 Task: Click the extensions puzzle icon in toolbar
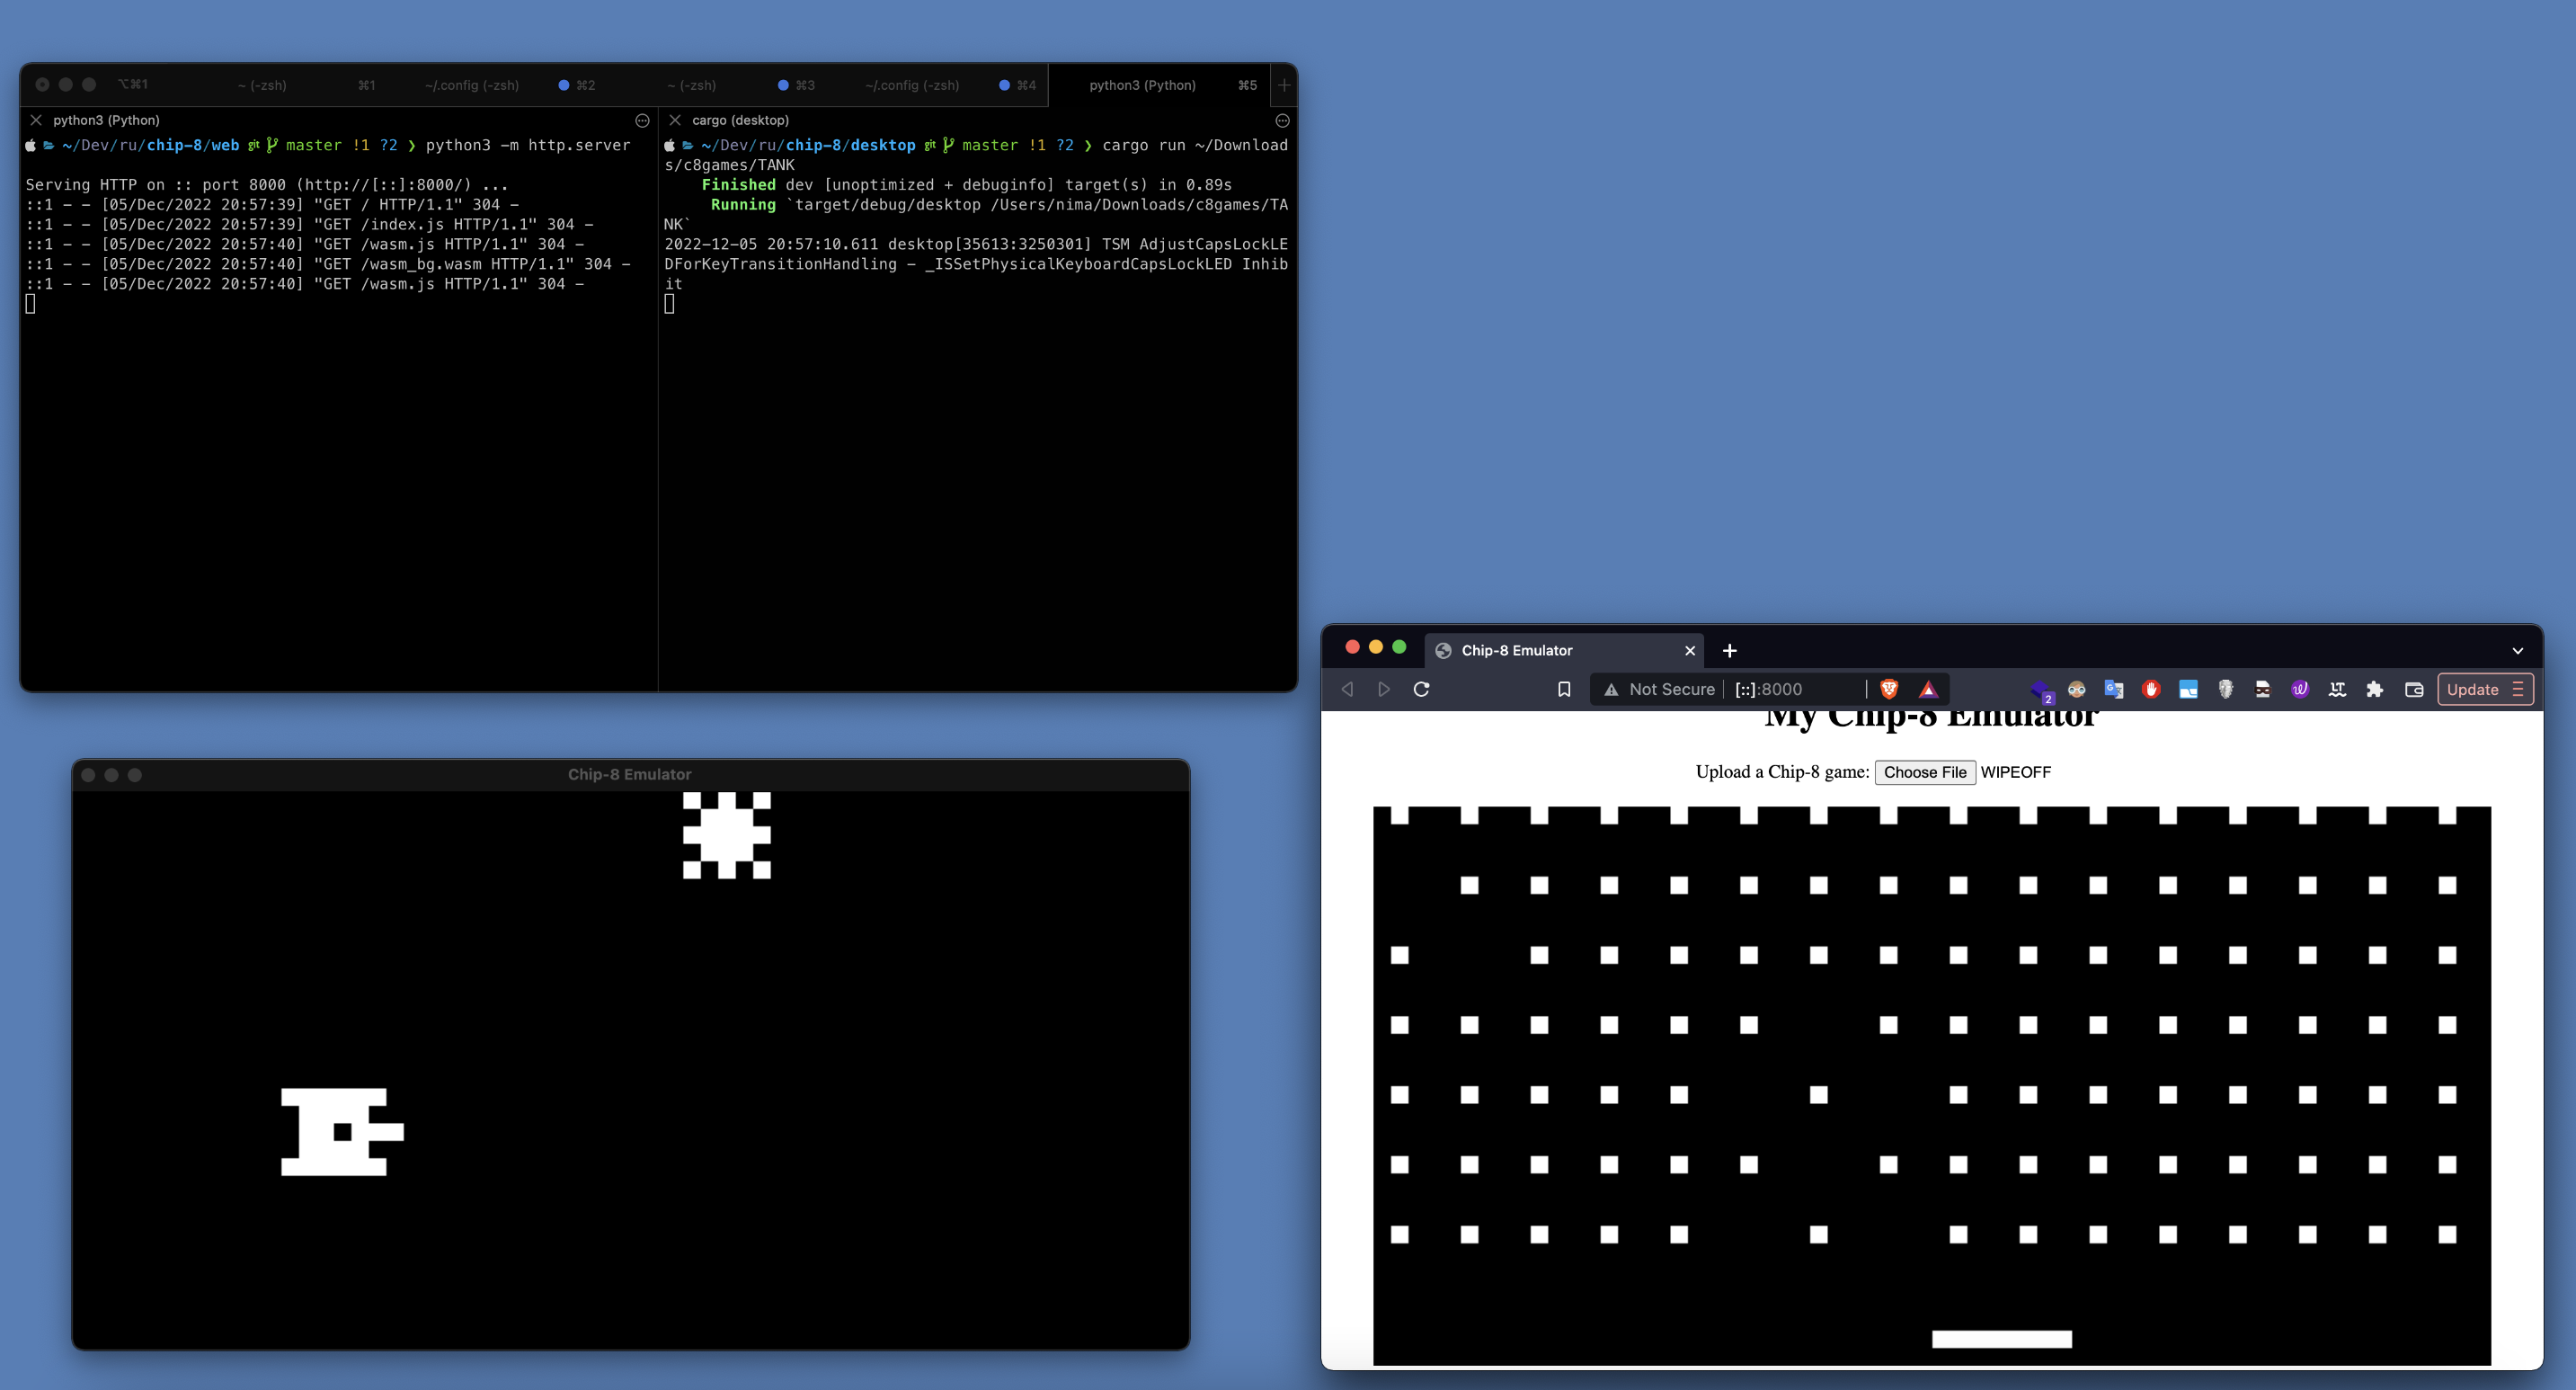[2373, 688]
